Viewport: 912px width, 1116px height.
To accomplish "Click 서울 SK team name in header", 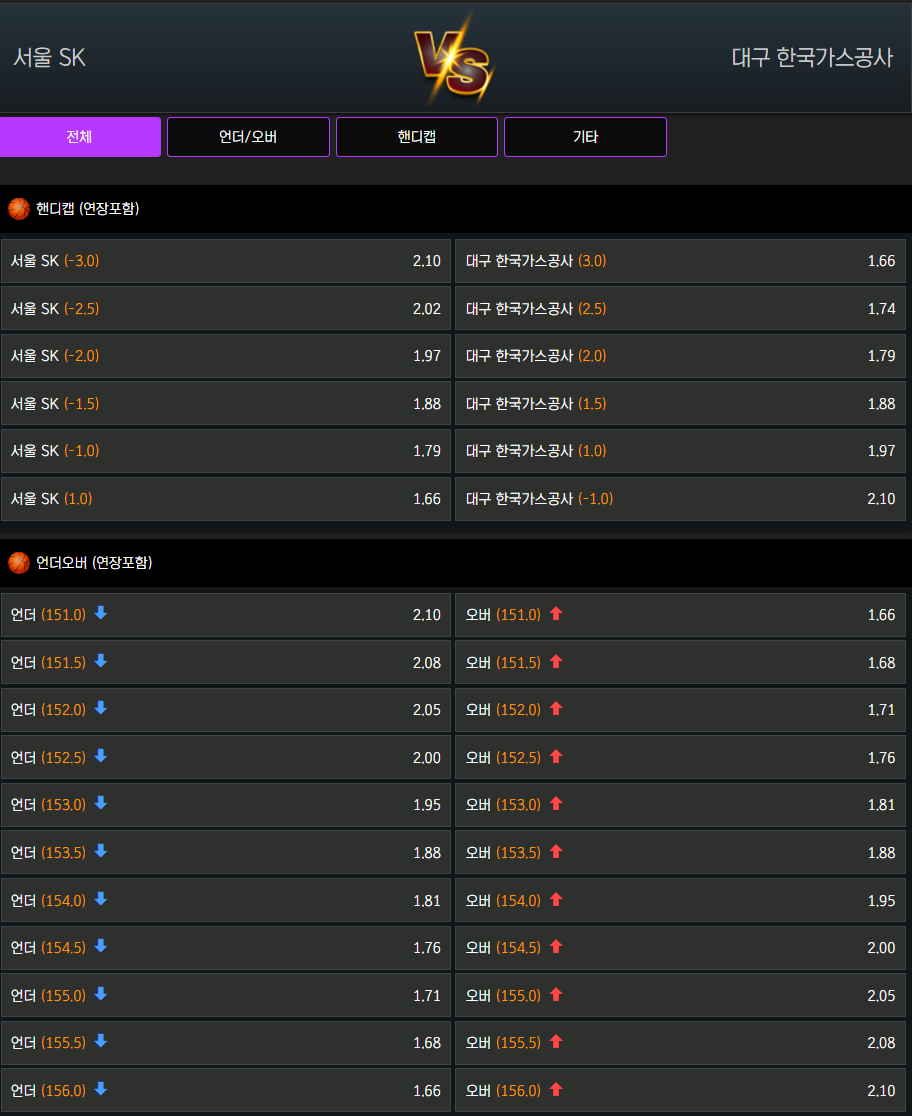I will click(50, 58).
